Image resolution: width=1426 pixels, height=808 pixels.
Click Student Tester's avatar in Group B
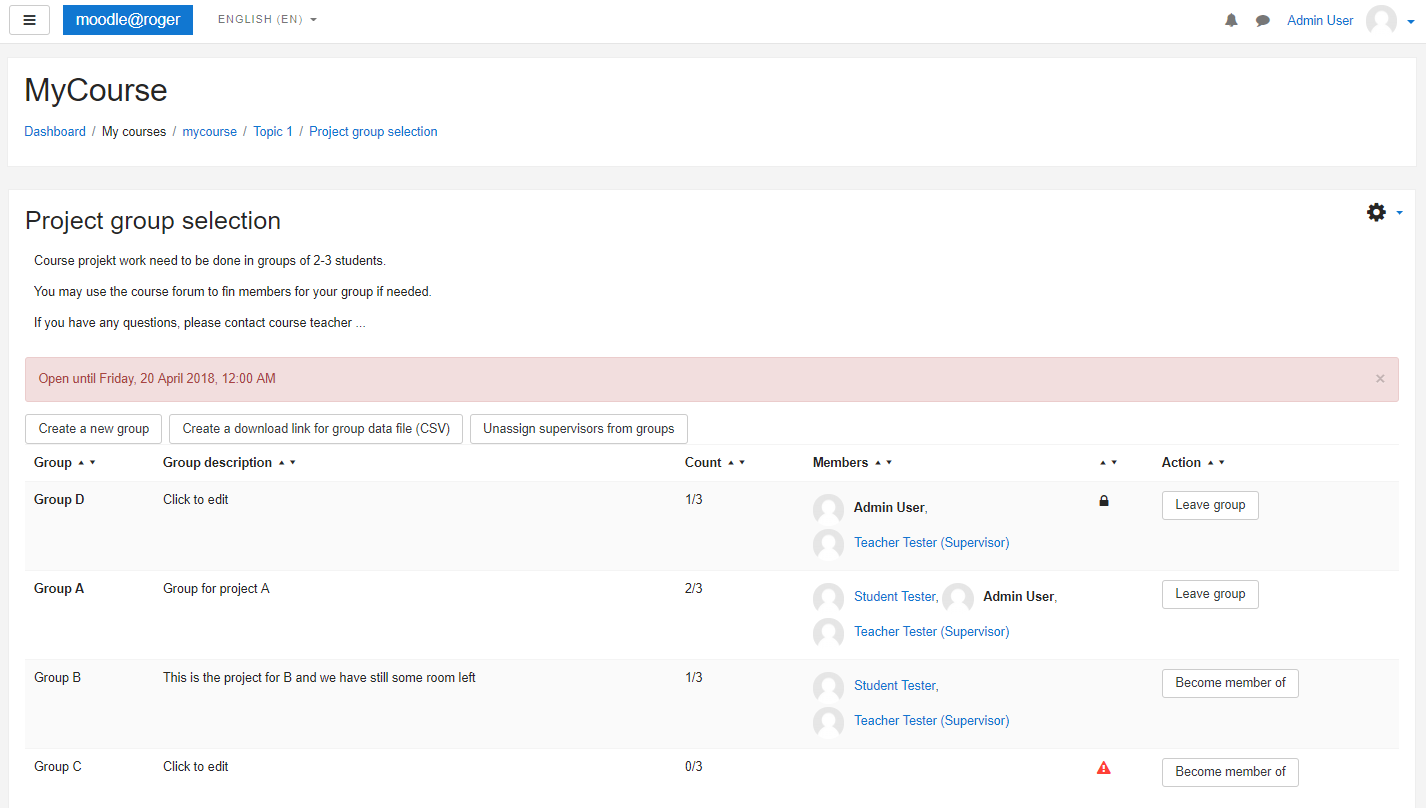tap(828, 686)
